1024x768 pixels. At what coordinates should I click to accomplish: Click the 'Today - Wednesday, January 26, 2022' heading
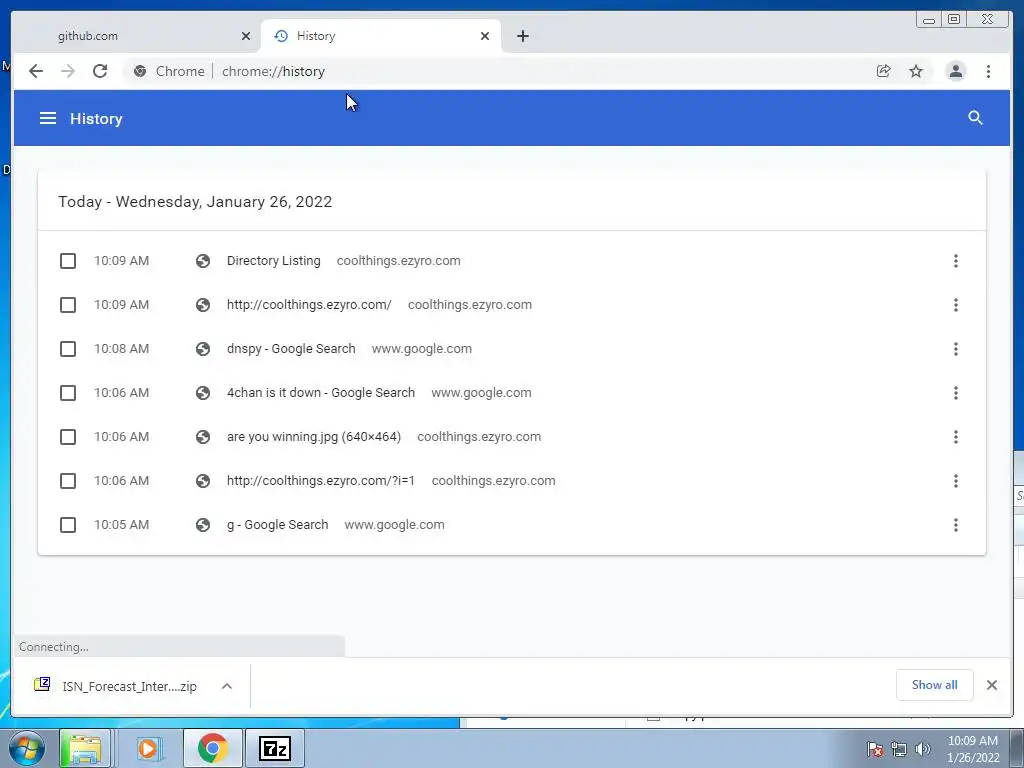[x=195, y=201]
